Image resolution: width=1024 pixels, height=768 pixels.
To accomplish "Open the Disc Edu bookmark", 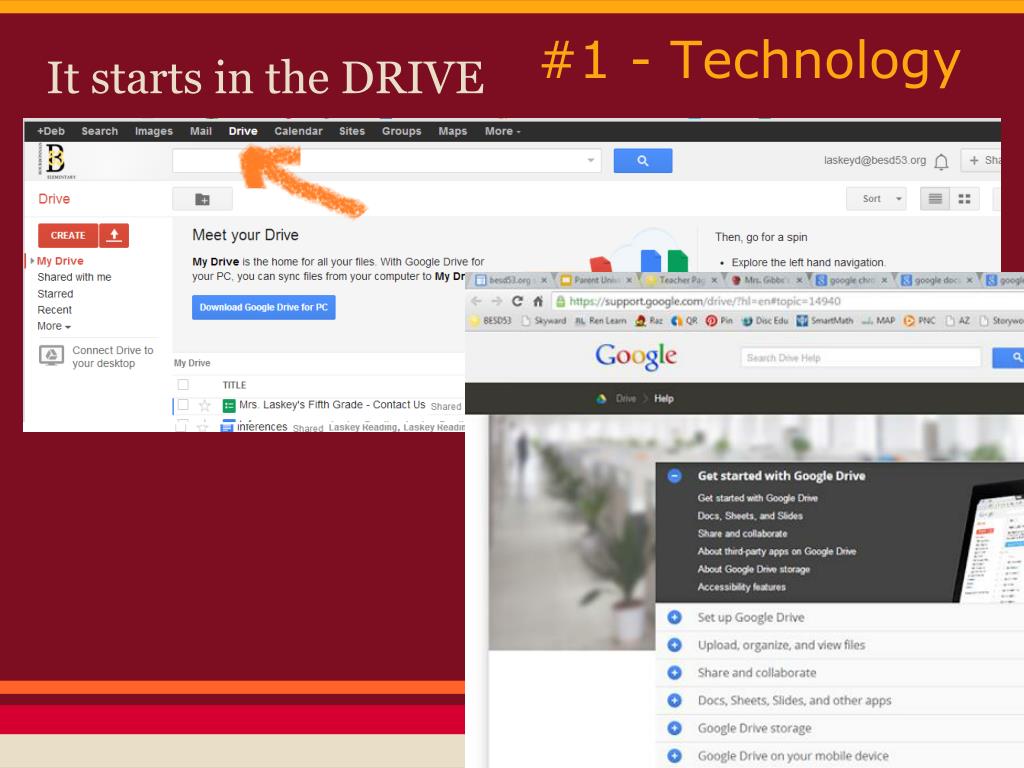I will click(x=765, y=321).
